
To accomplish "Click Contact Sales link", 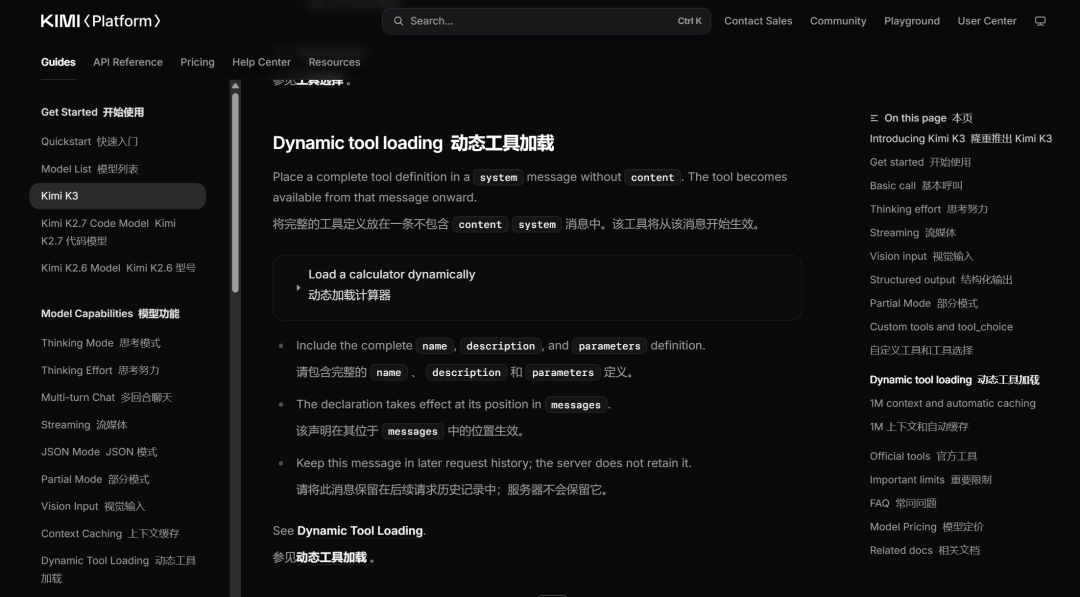I will pyautogui.click(x=758, y=21).
